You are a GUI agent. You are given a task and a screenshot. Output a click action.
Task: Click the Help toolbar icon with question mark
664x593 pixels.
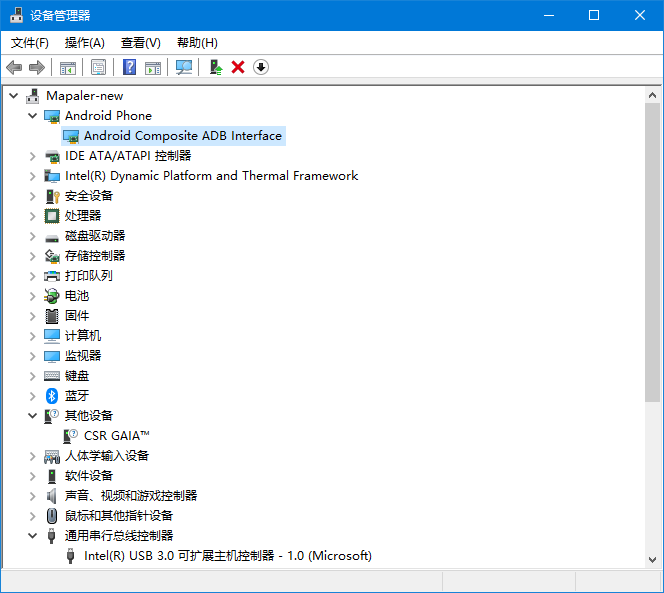tap(129, 67)
